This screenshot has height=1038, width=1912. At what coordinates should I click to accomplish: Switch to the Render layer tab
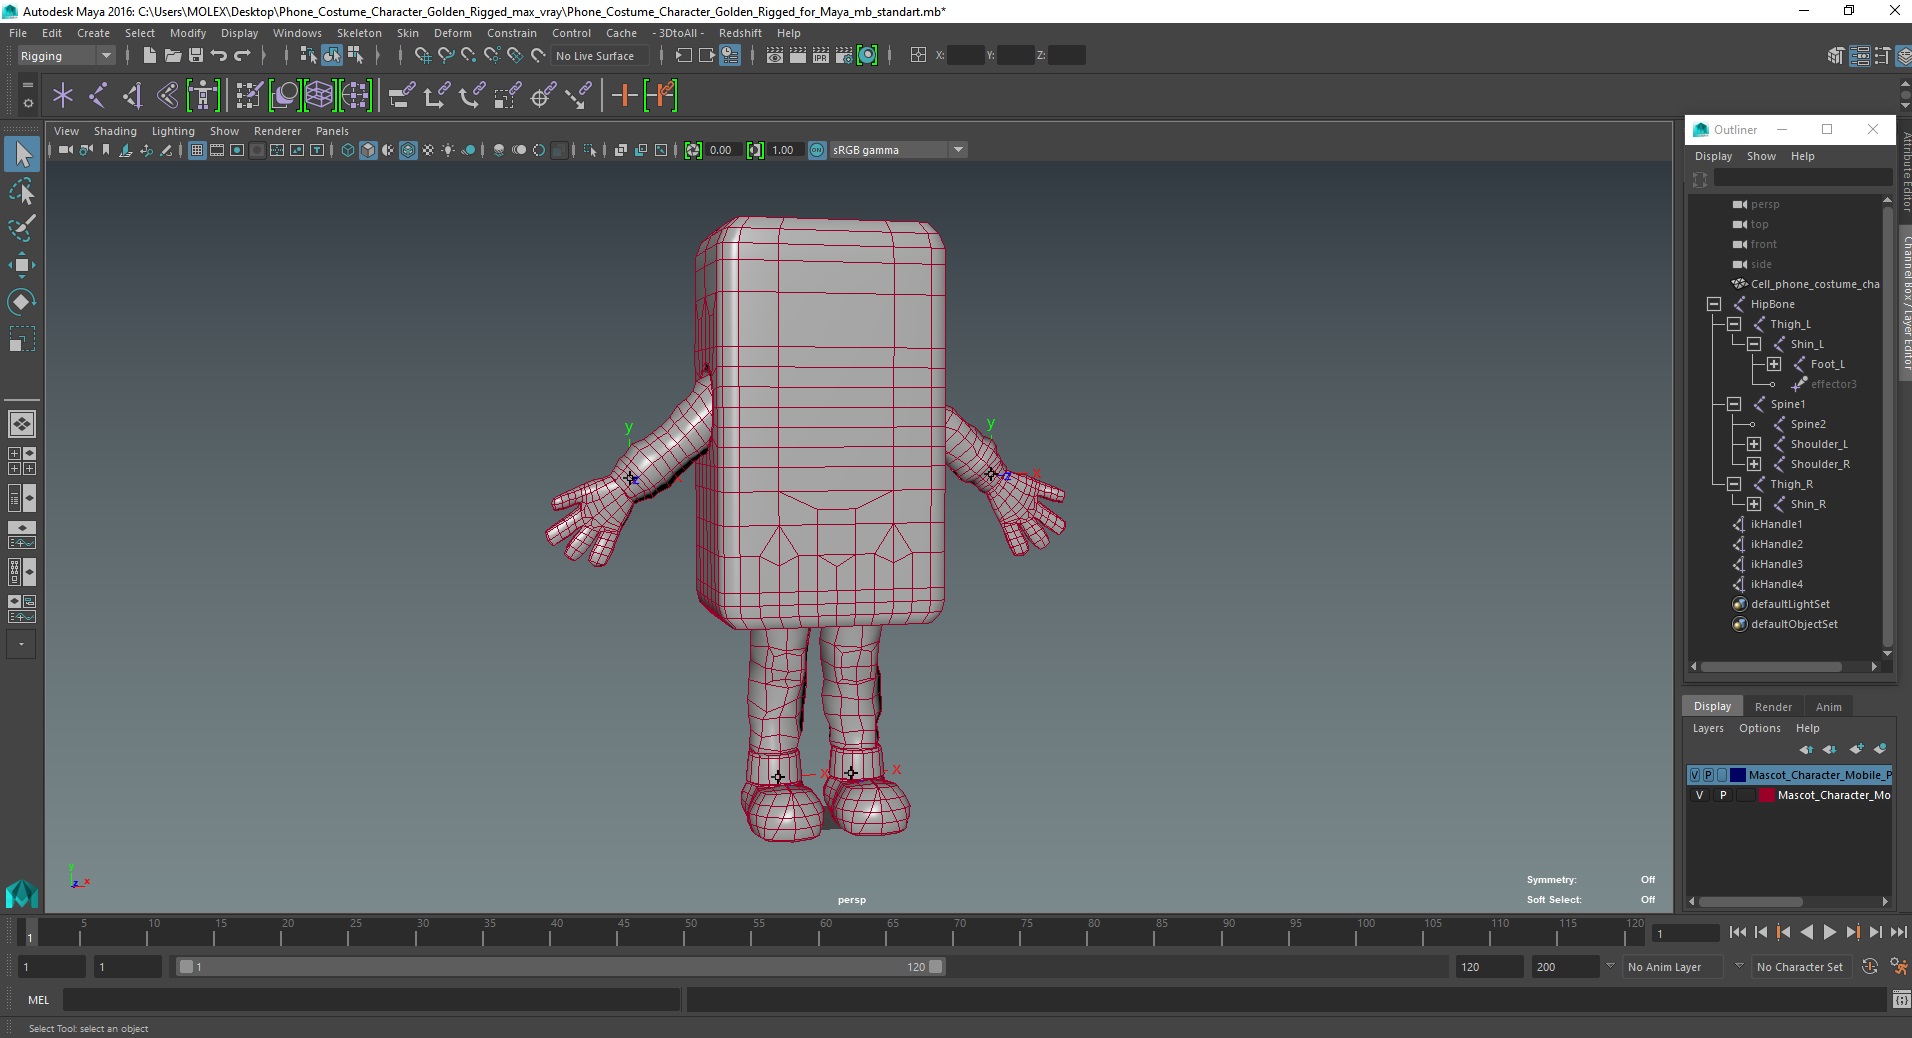[1773, 706]
